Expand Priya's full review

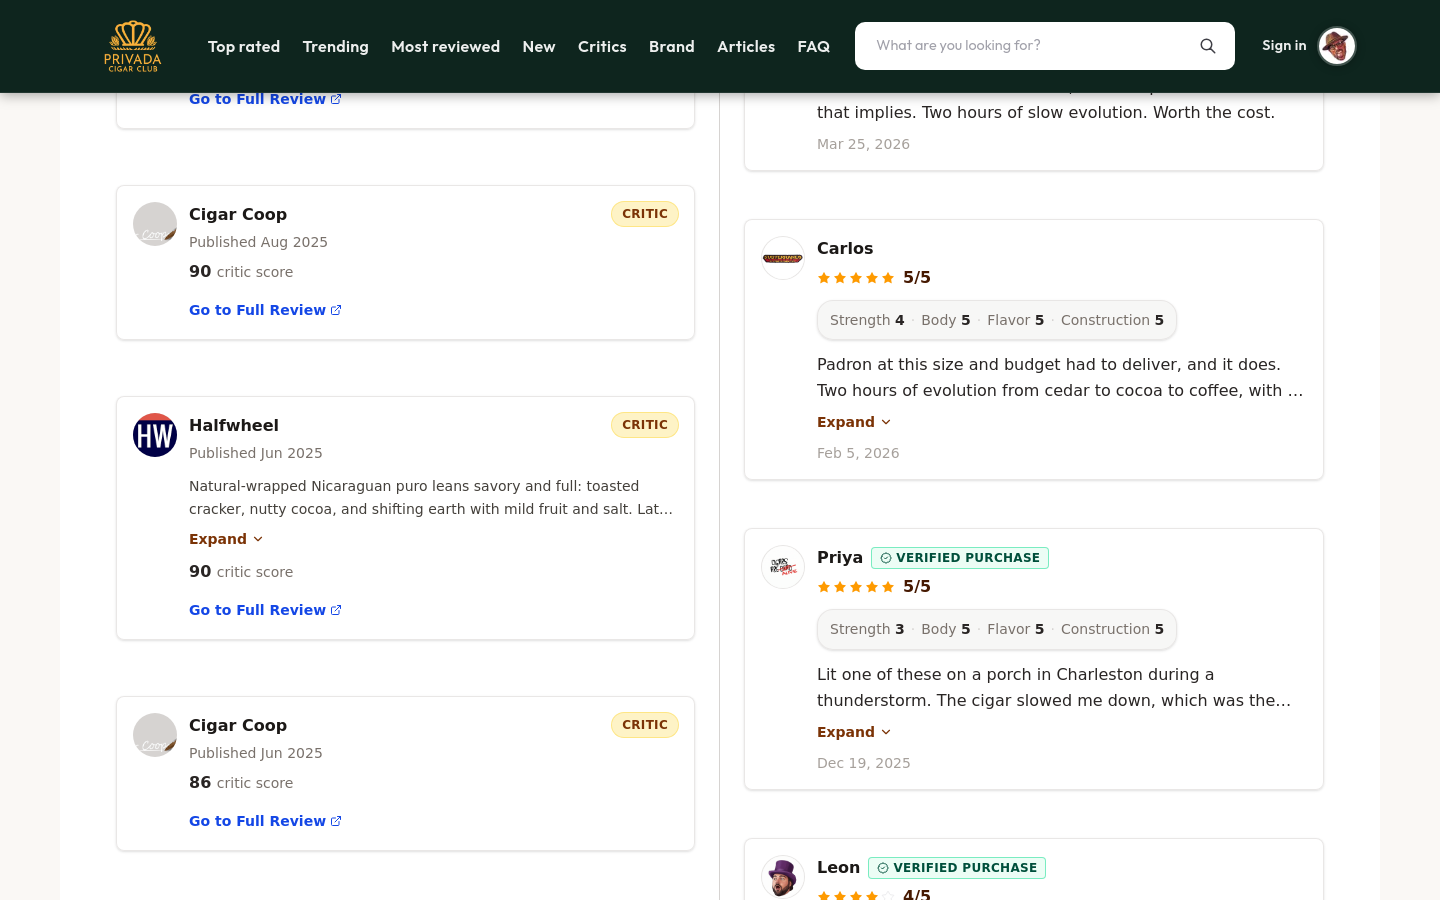pyautogui.click(x=854, y=732)
